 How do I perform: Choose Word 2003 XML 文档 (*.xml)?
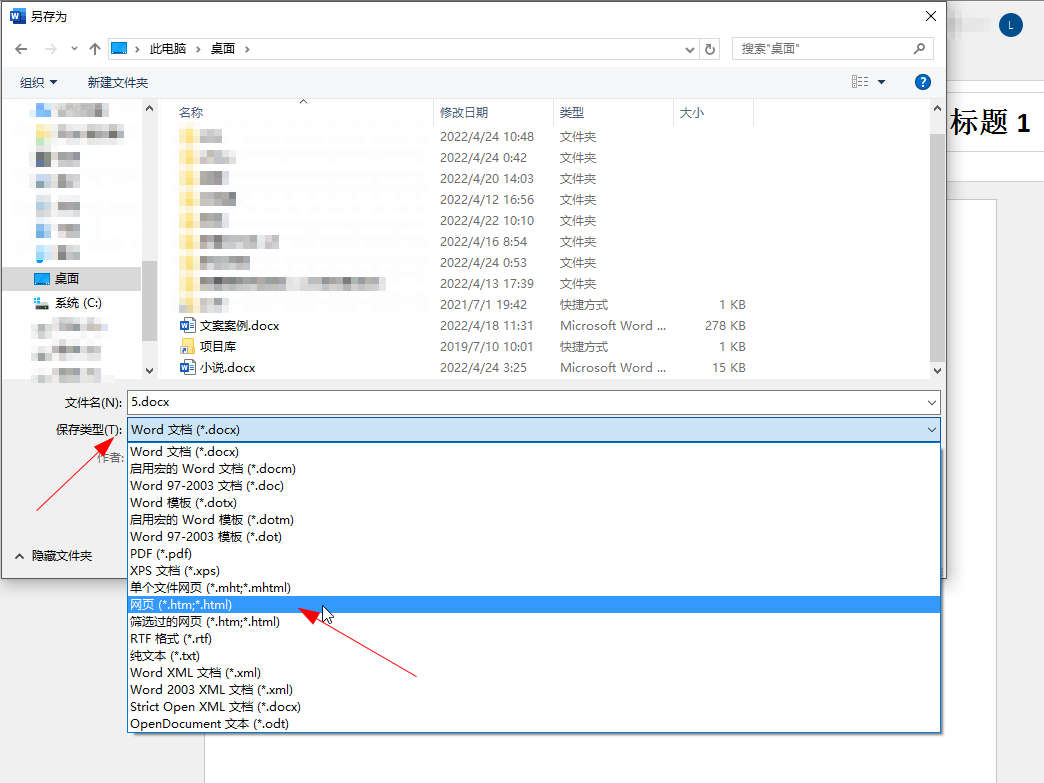534,690
